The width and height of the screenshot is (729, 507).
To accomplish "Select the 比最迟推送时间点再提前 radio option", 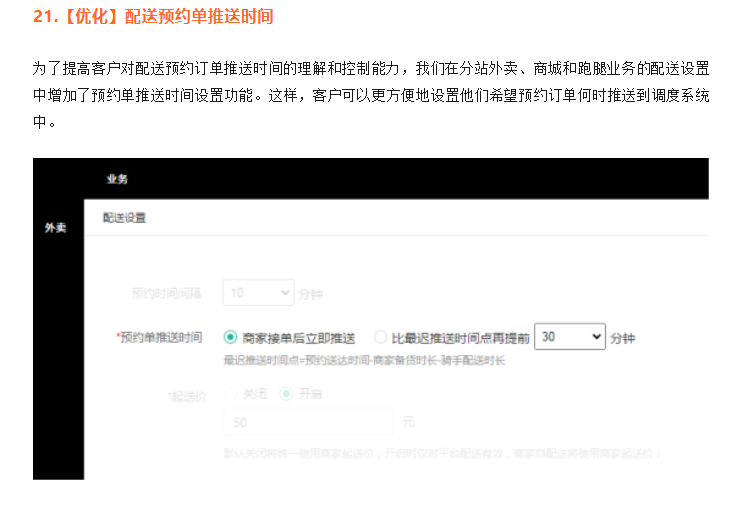I will point(380,338).
